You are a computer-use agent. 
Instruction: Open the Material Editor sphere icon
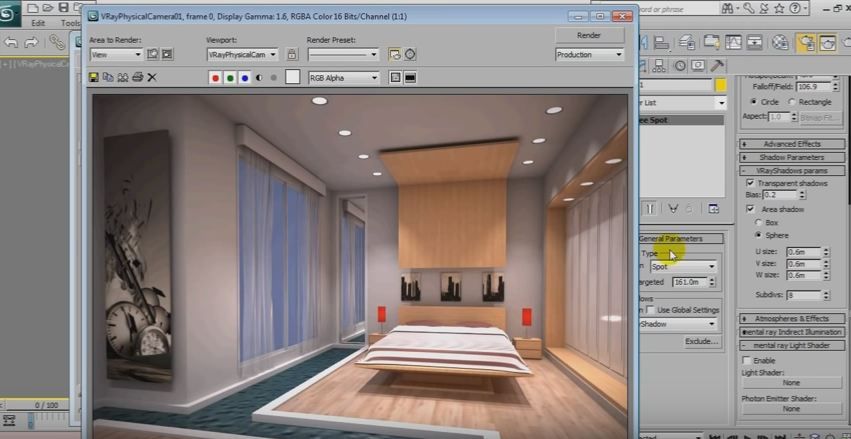(780, 42)
